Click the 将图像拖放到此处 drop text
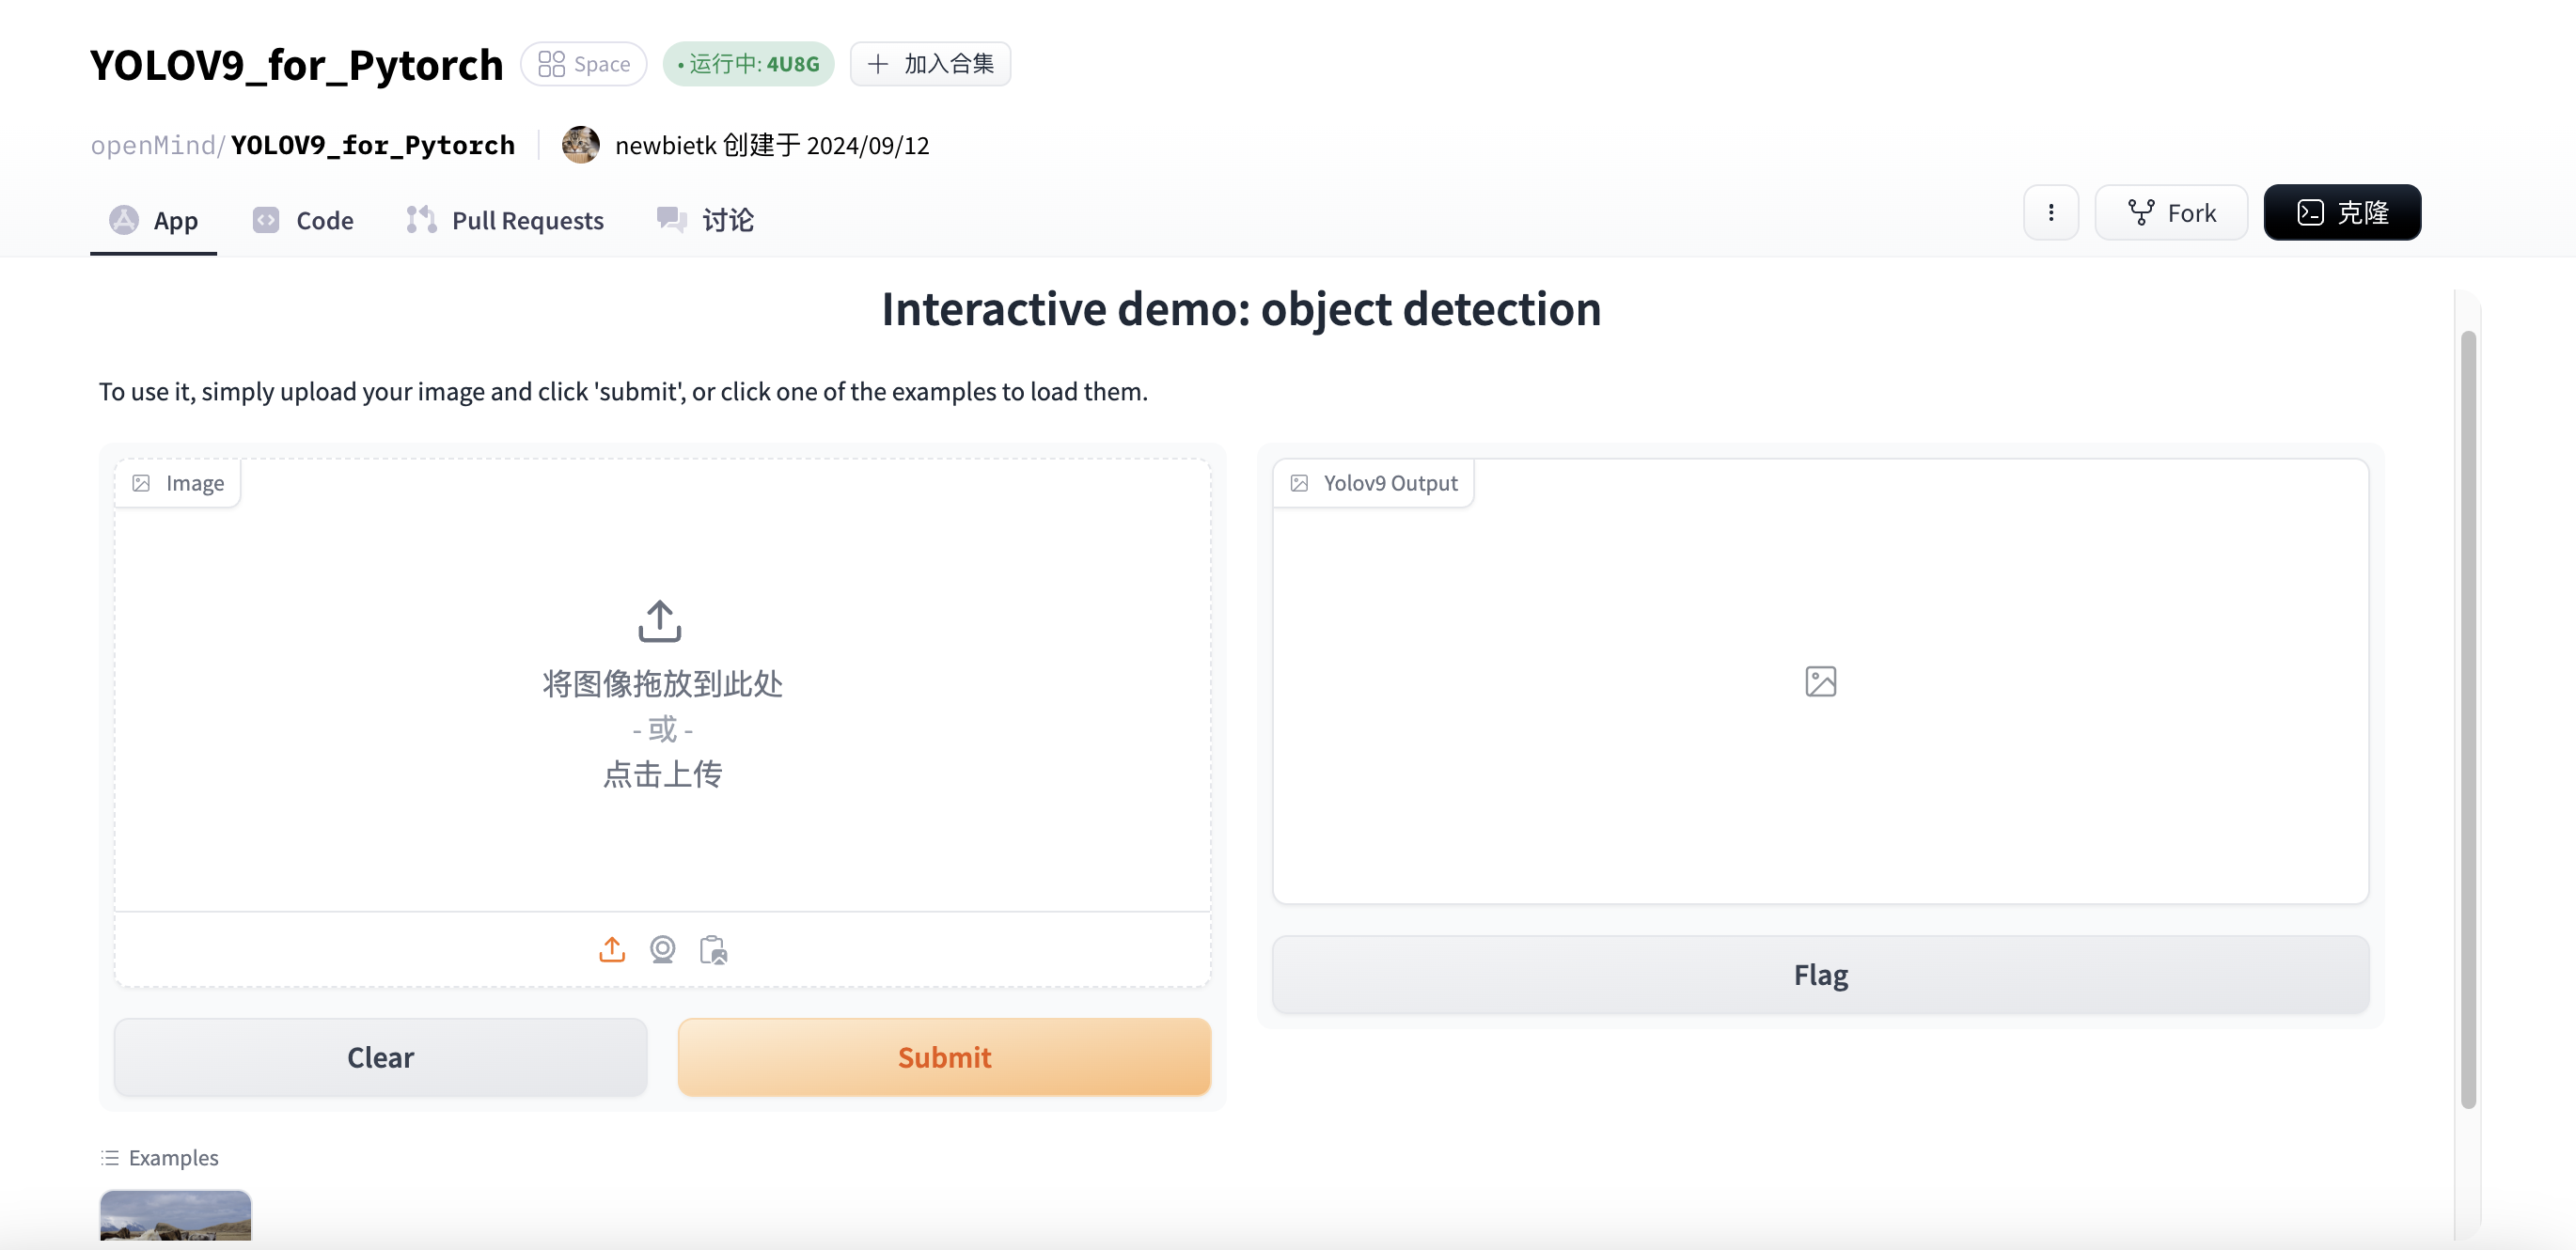 pyautogui.click(x=662, y=683)
